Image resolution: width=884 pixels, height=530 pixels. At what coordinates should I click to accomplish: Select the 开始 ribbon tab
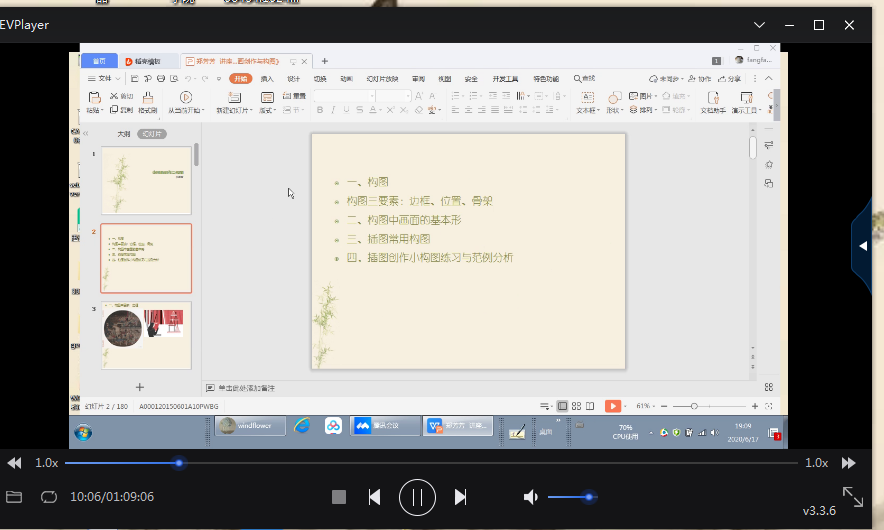pyautogui.click(x=241, y=78)
